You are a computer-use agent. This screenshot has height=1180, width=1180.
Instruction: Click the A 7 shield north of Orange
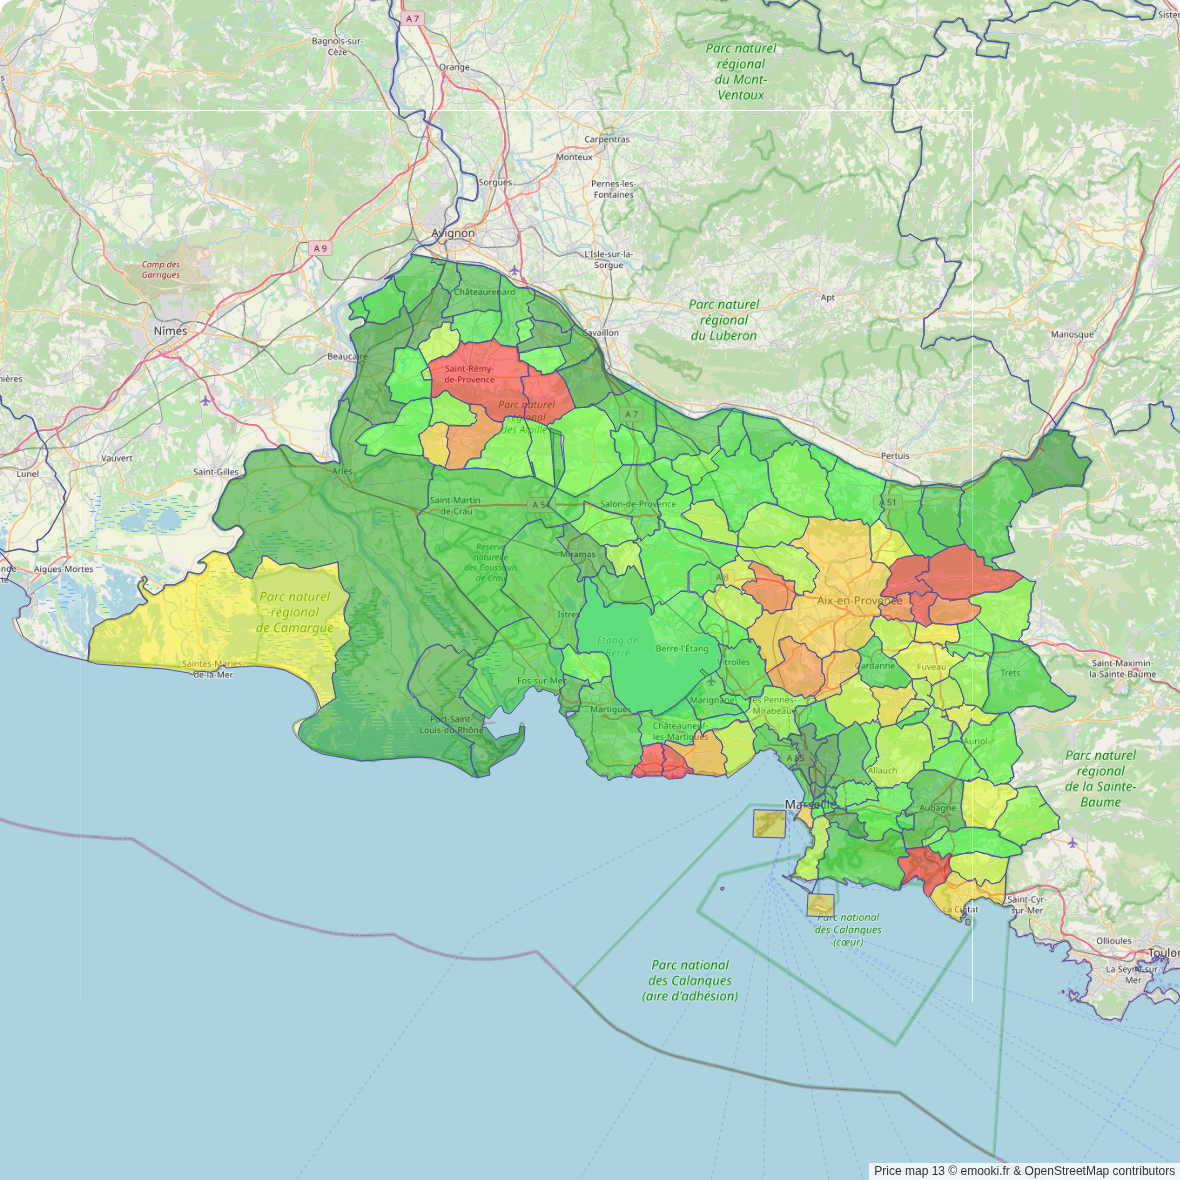412,18
